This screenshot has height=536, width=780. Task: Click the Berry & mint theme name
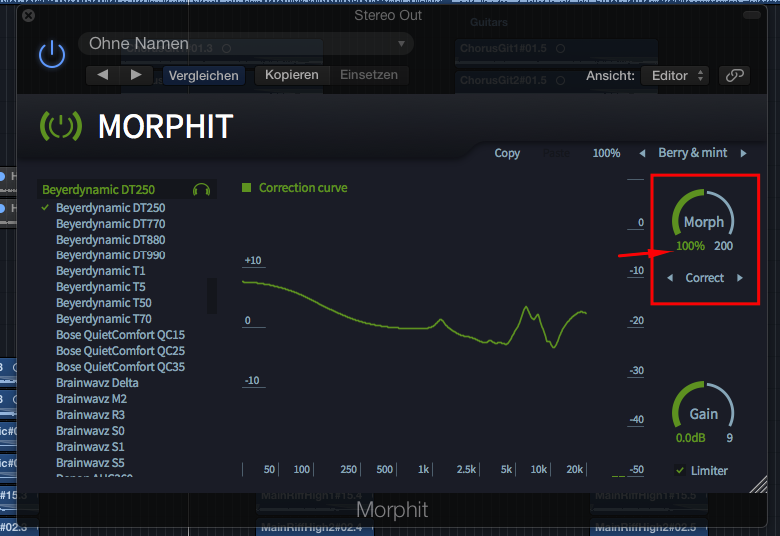692,153
